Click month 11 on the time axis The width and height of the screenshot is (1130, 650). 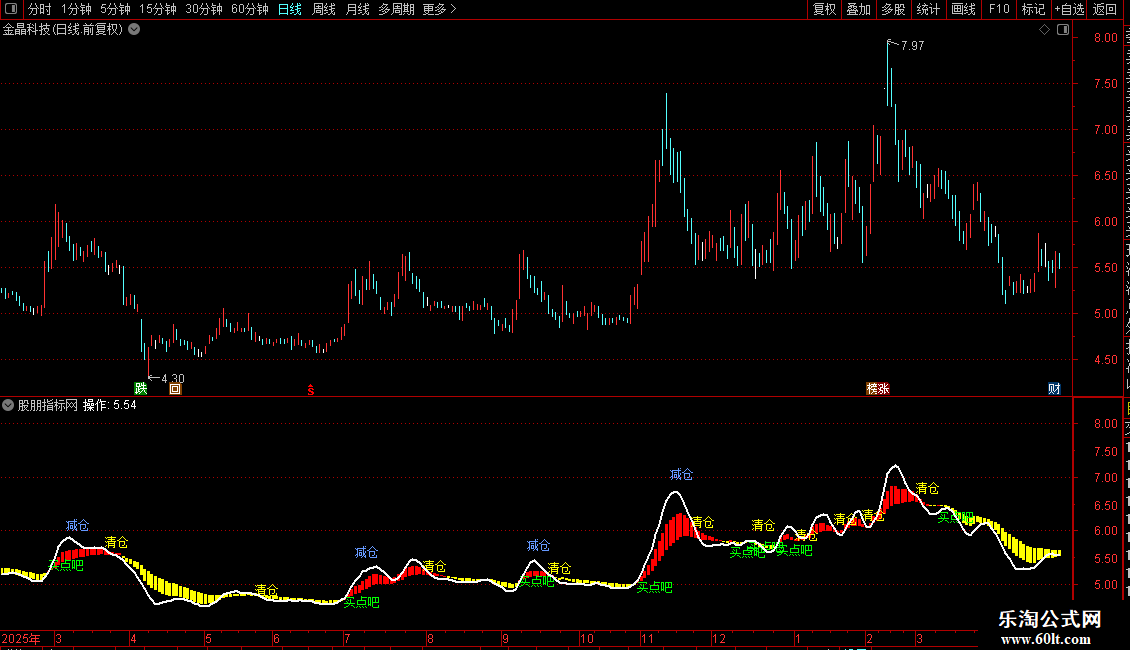click(646, 638)
